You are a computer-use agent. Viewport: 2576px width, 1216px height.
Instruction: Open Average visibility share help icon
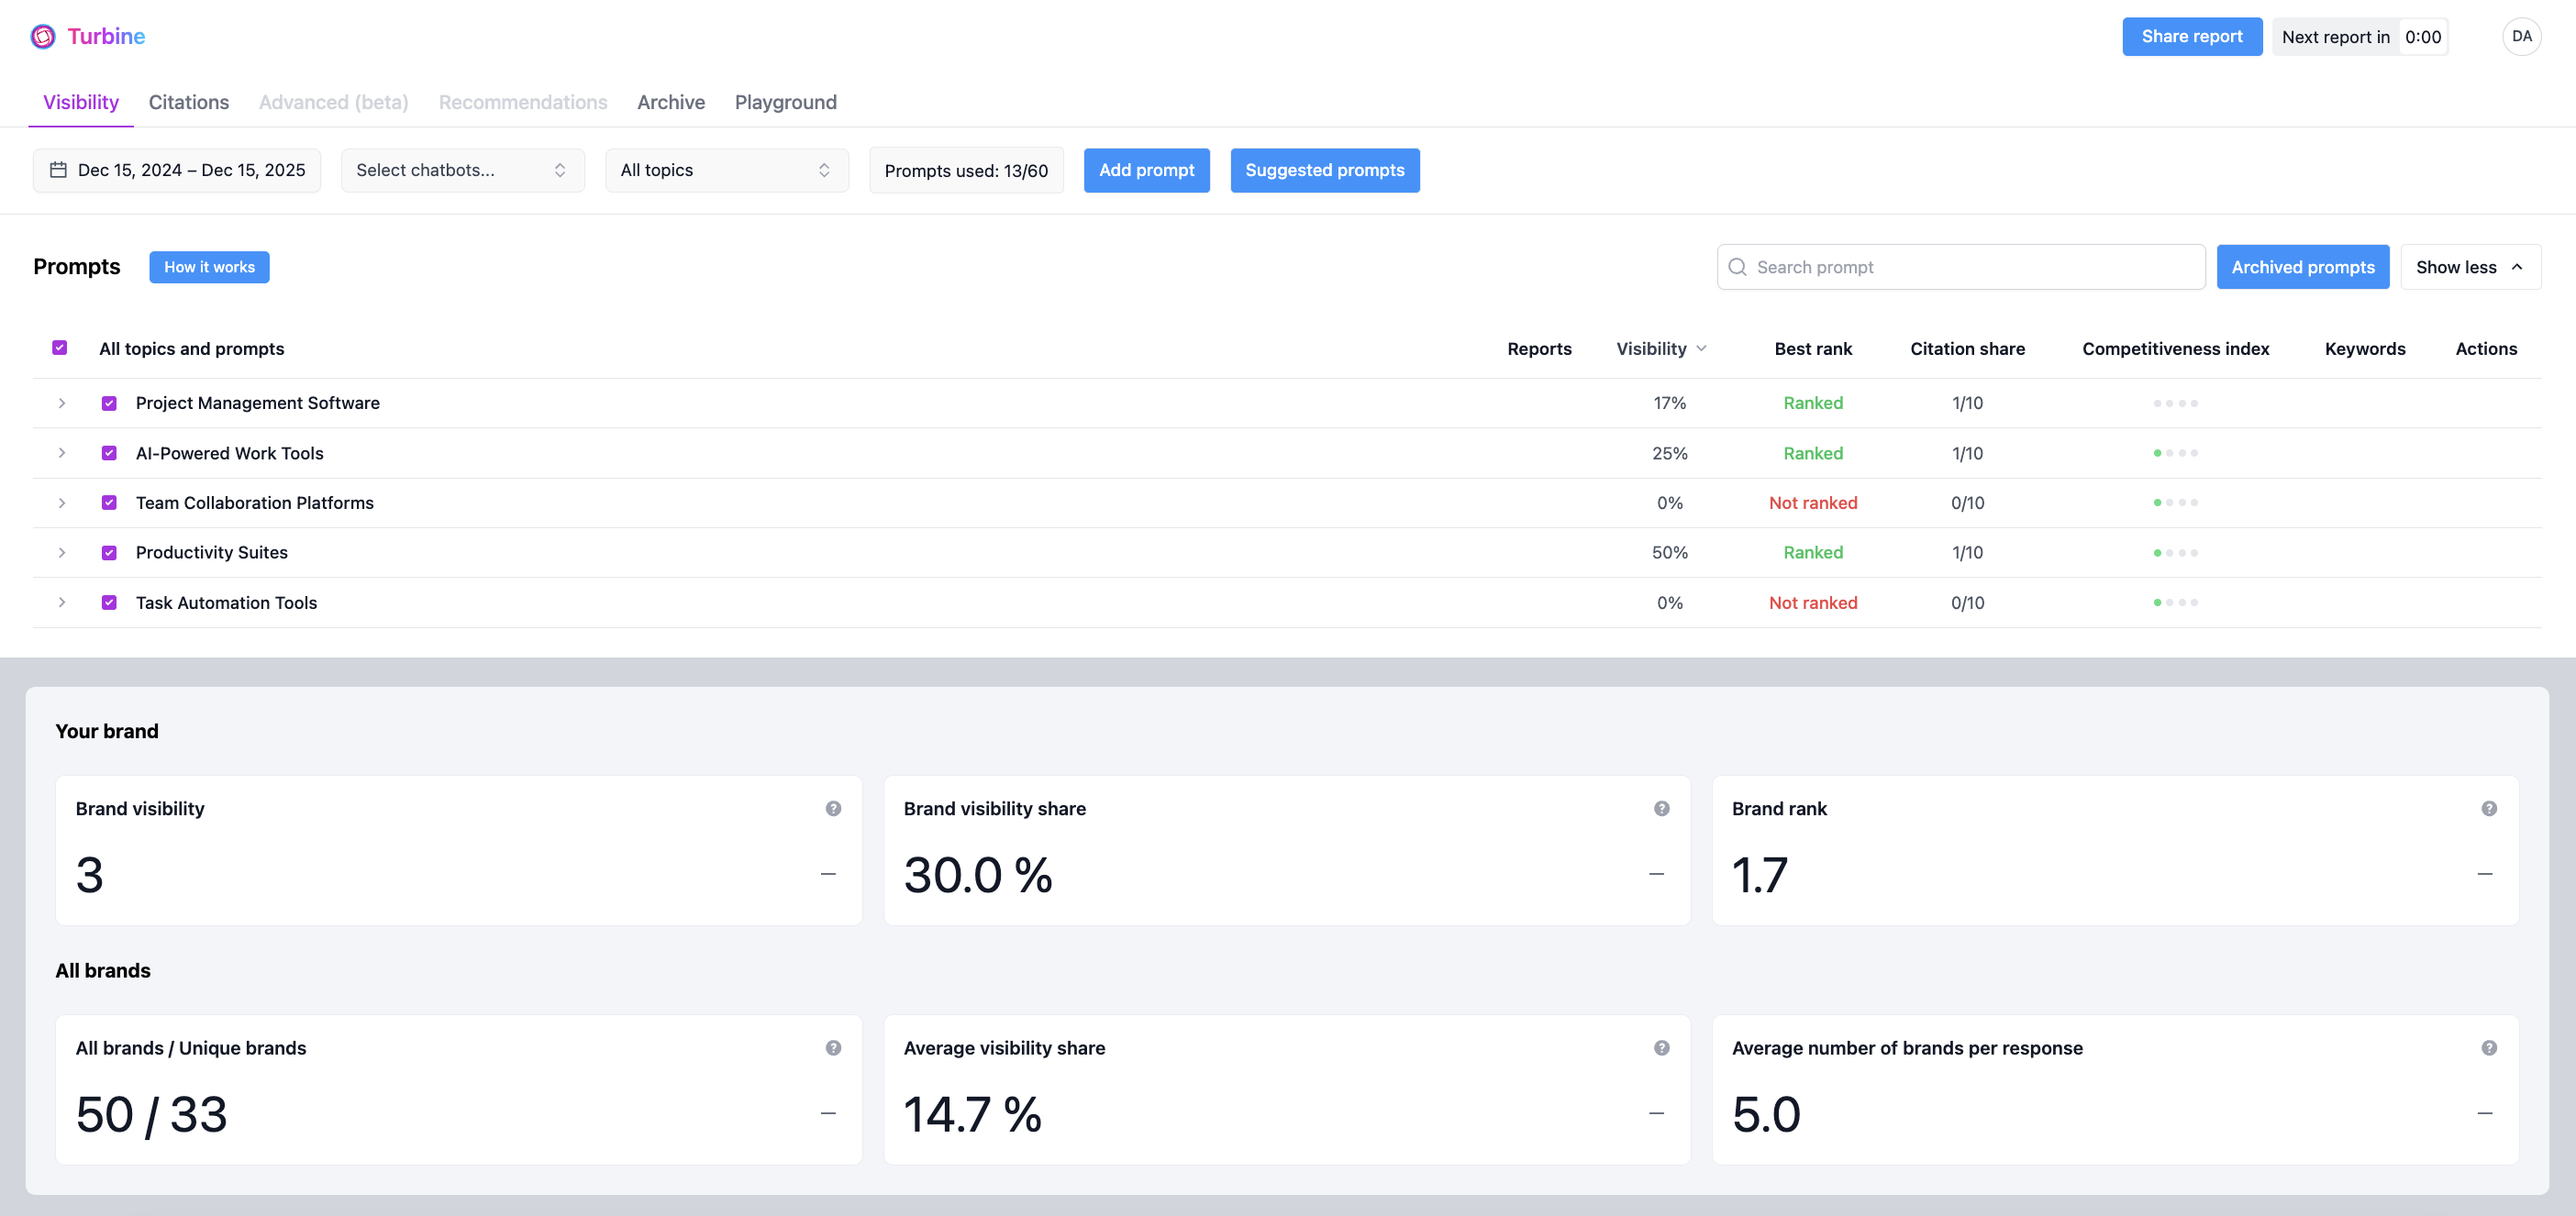coord(1661,1048)
